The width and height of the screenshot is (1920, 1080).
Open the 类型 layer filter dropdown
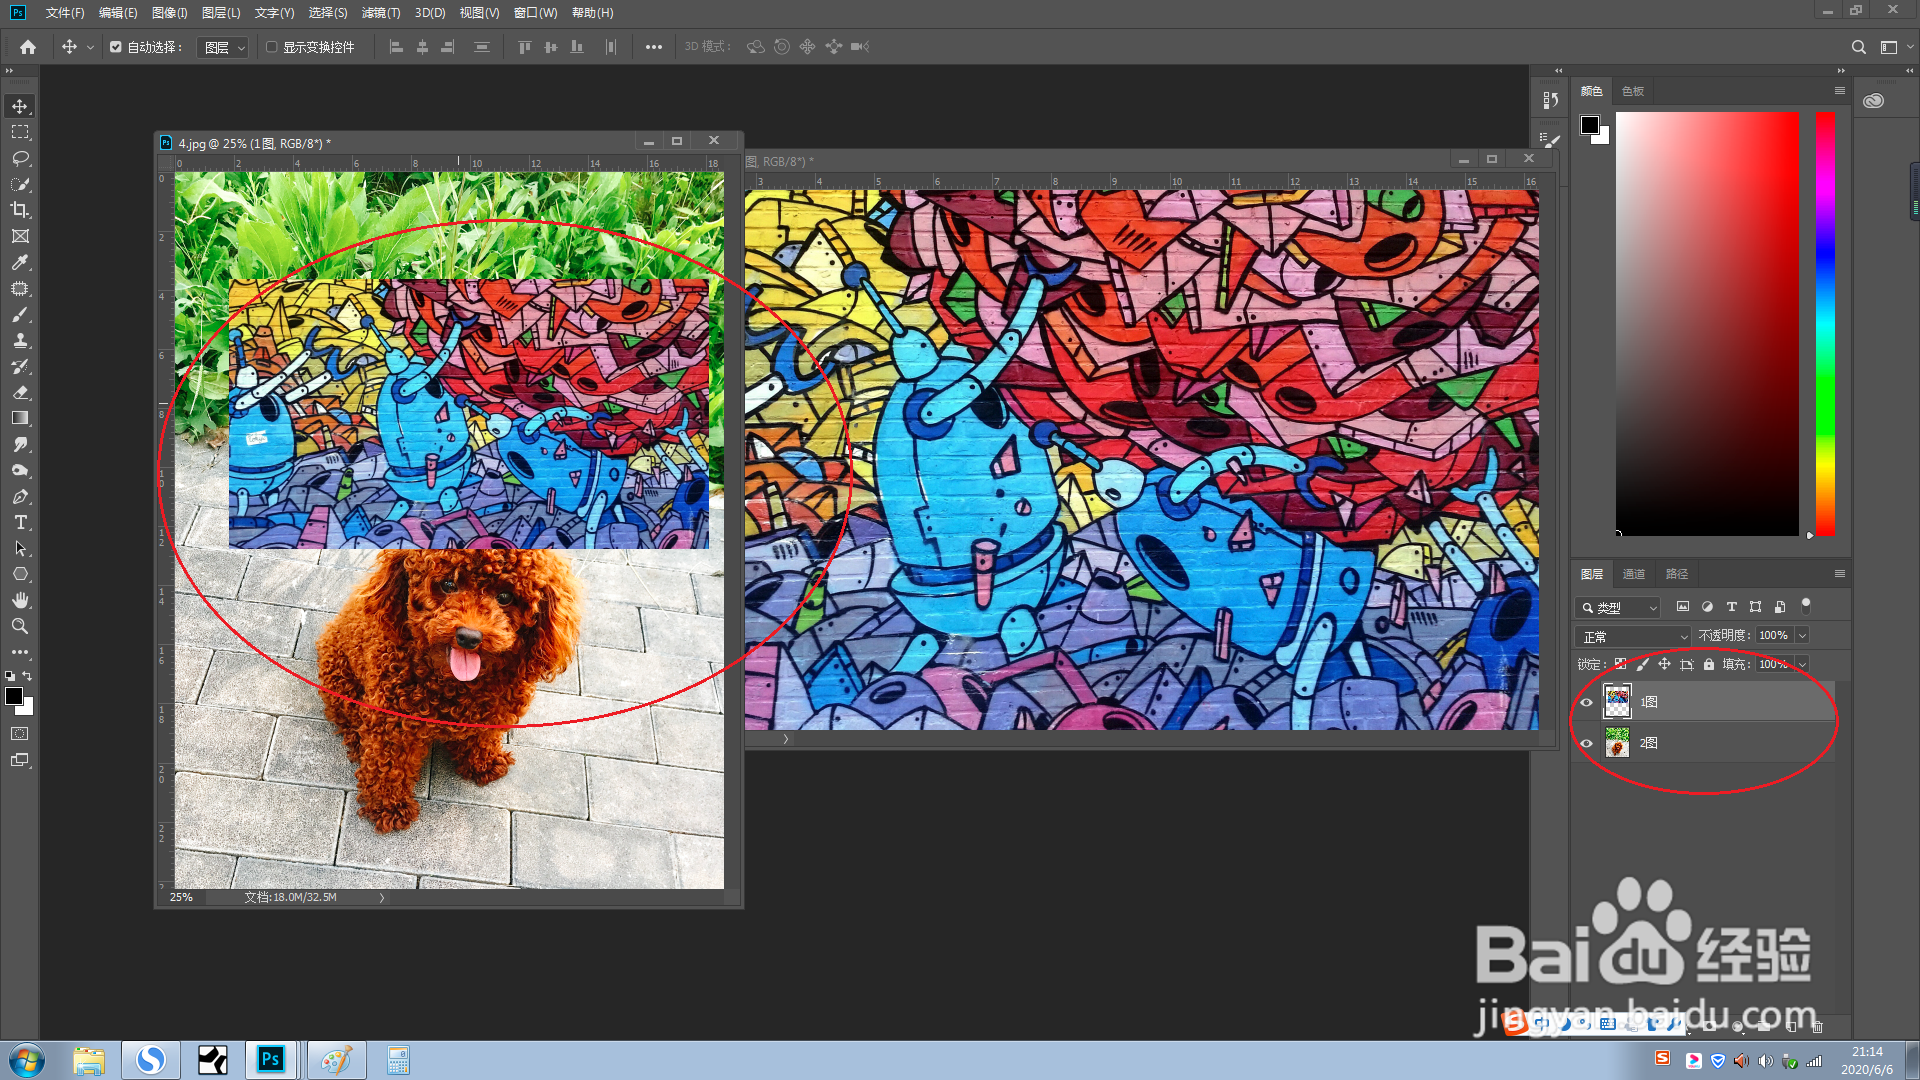(1617, 607)
